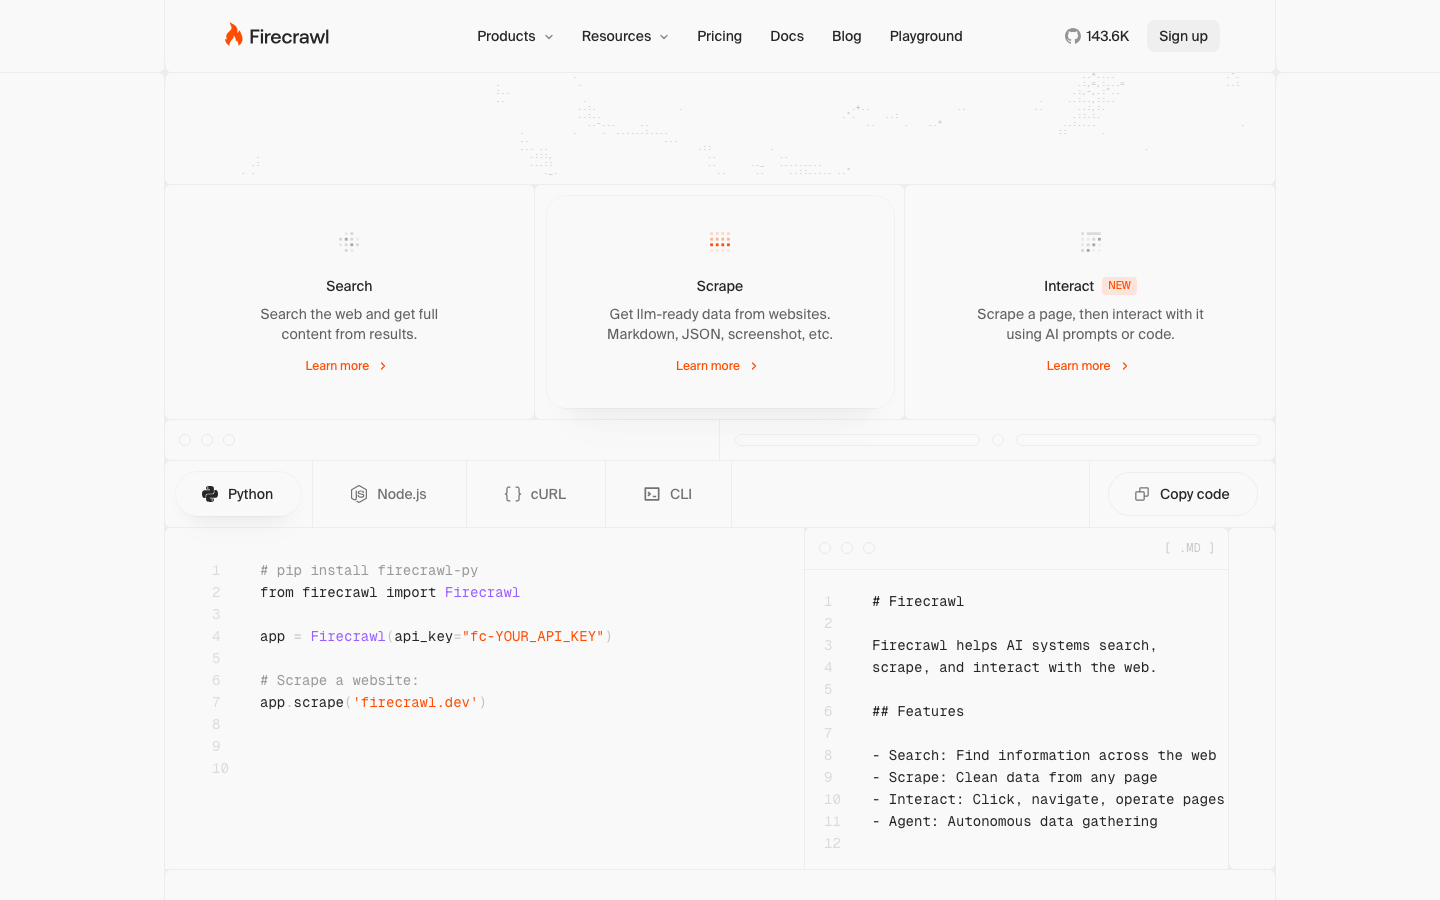
Task: Click the Python logo icon in tab
Action: click(210, 494)
